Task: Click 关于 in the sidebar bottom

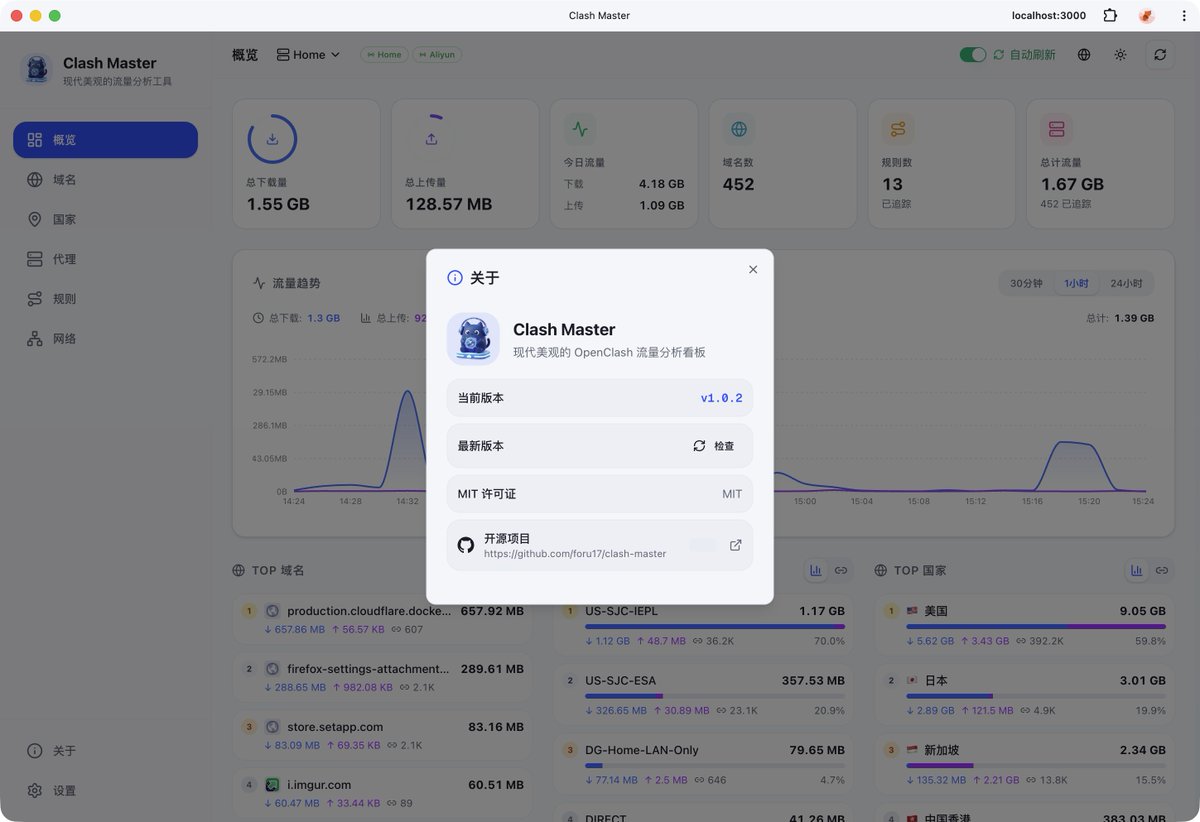Action: click(105, 751)
